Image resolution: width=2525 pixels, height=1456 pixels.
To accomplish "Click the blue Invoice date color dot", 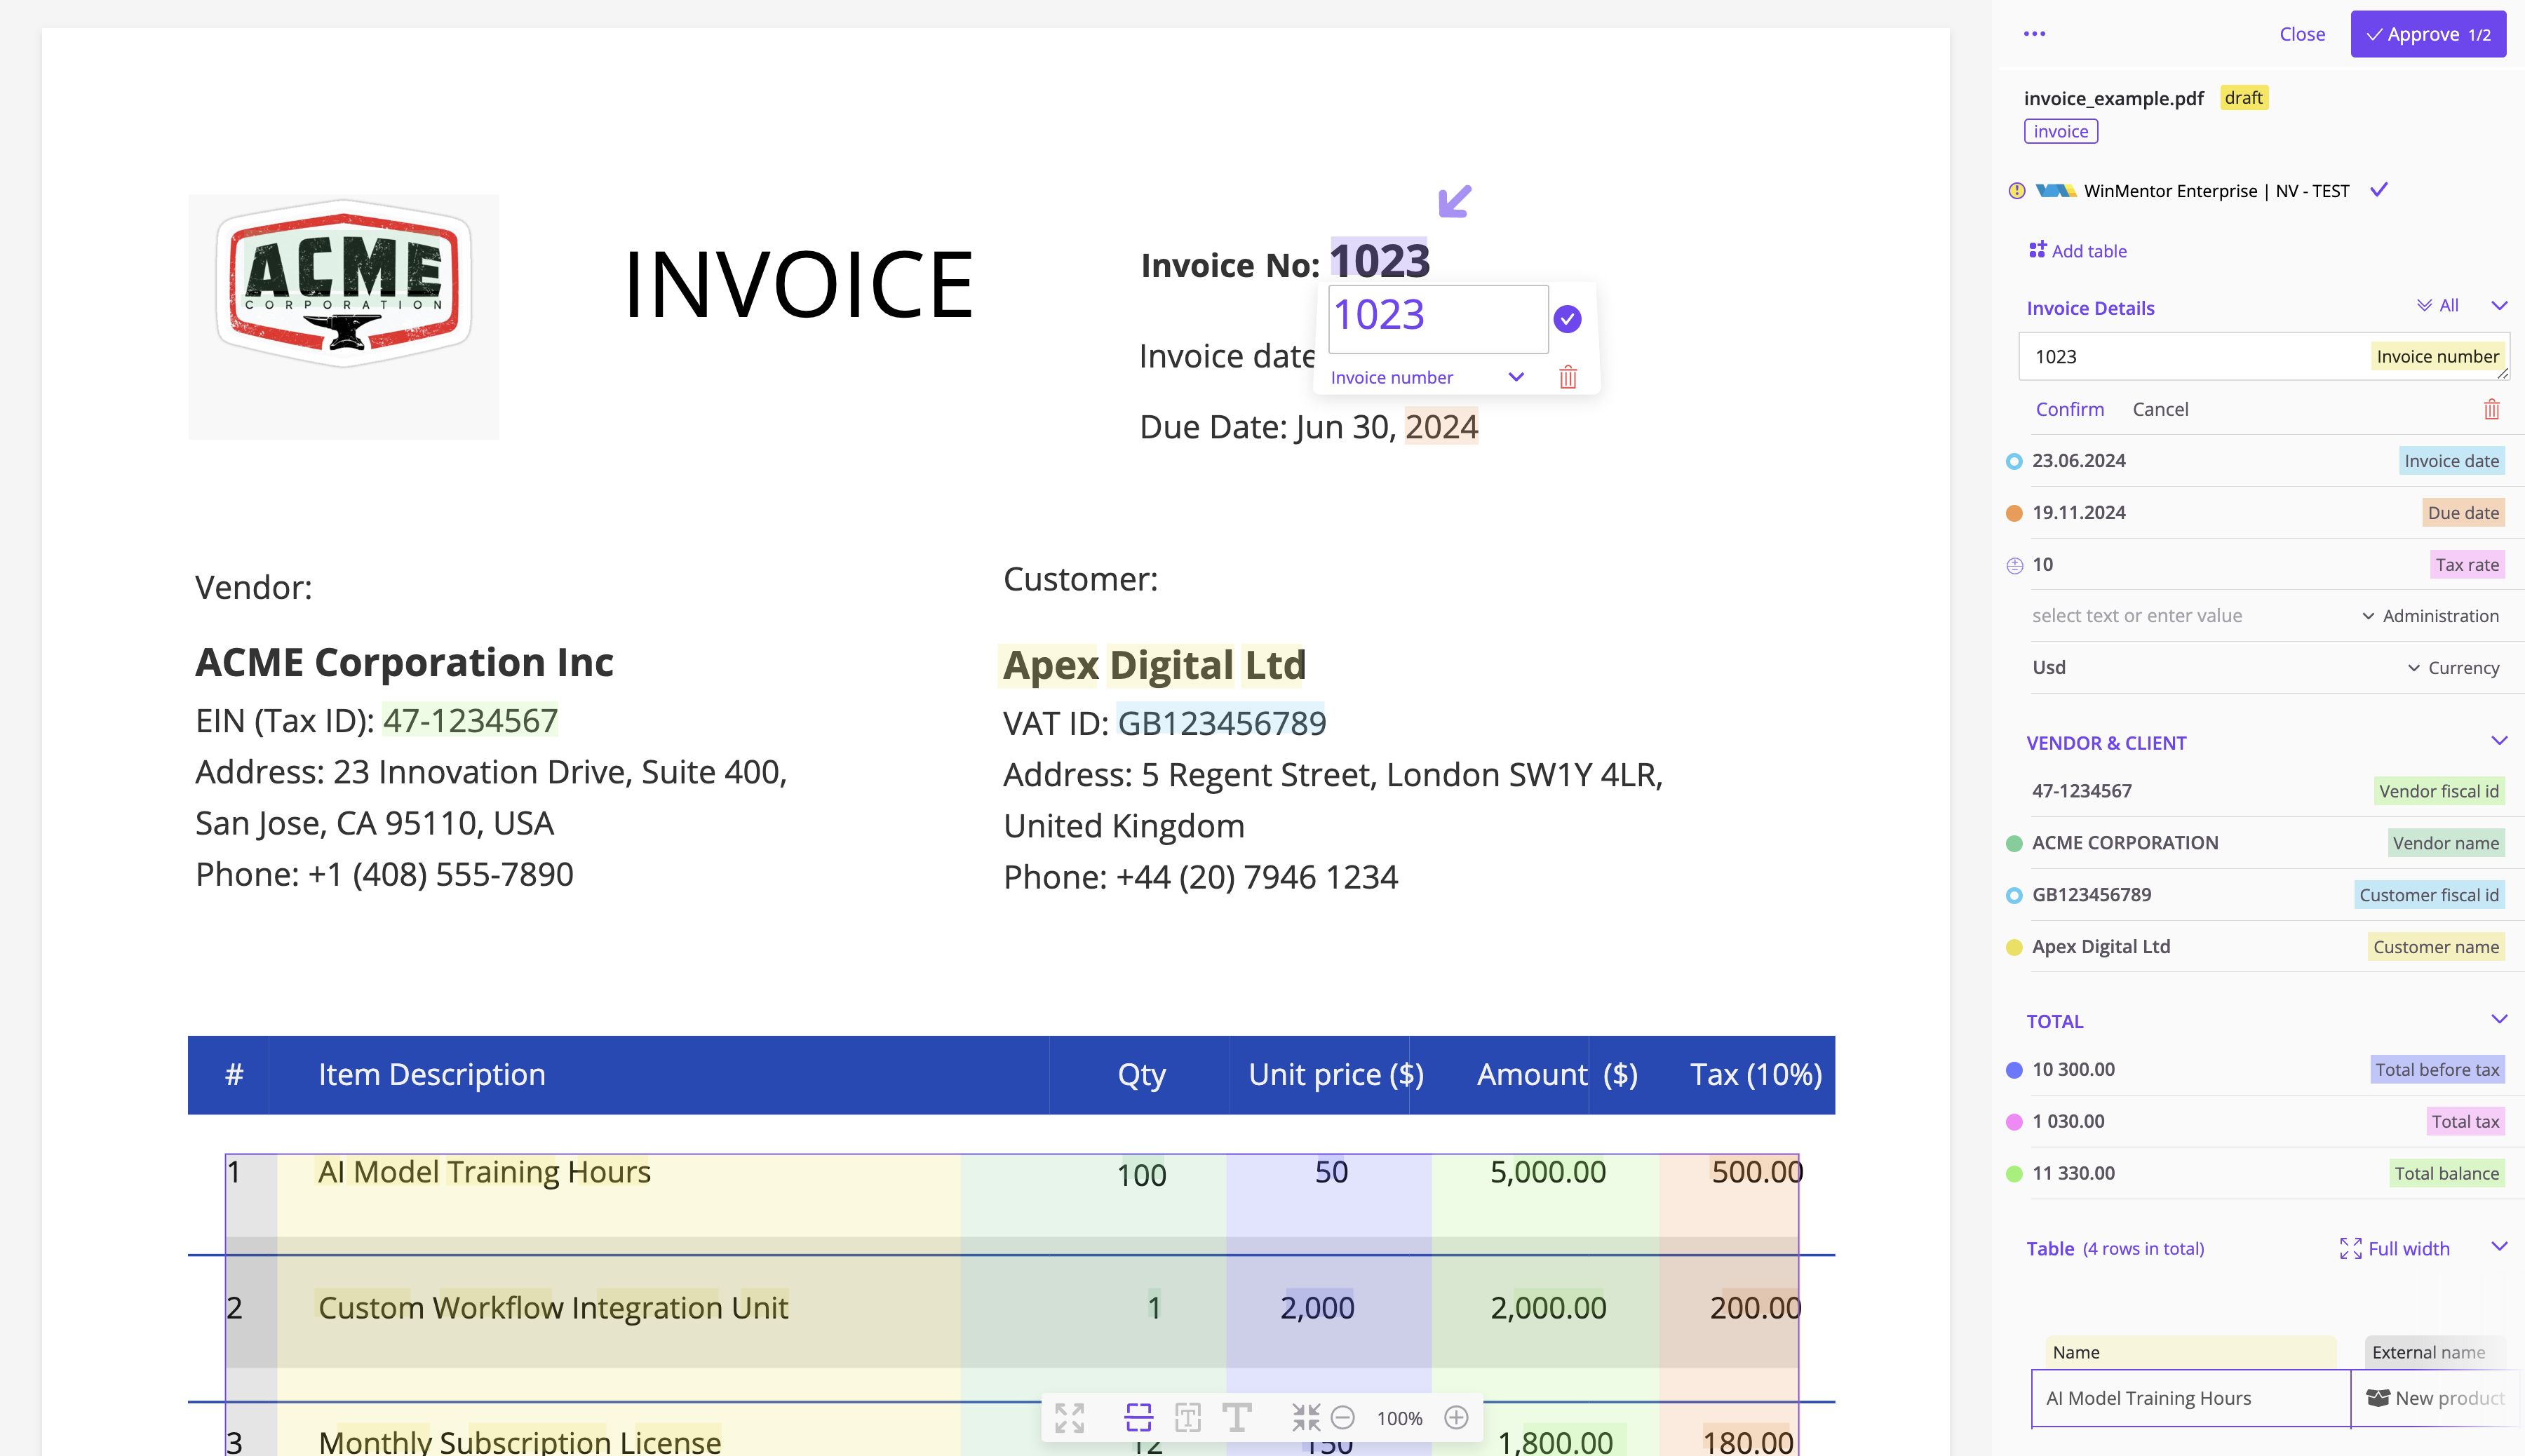I will tap(2014, 461).
